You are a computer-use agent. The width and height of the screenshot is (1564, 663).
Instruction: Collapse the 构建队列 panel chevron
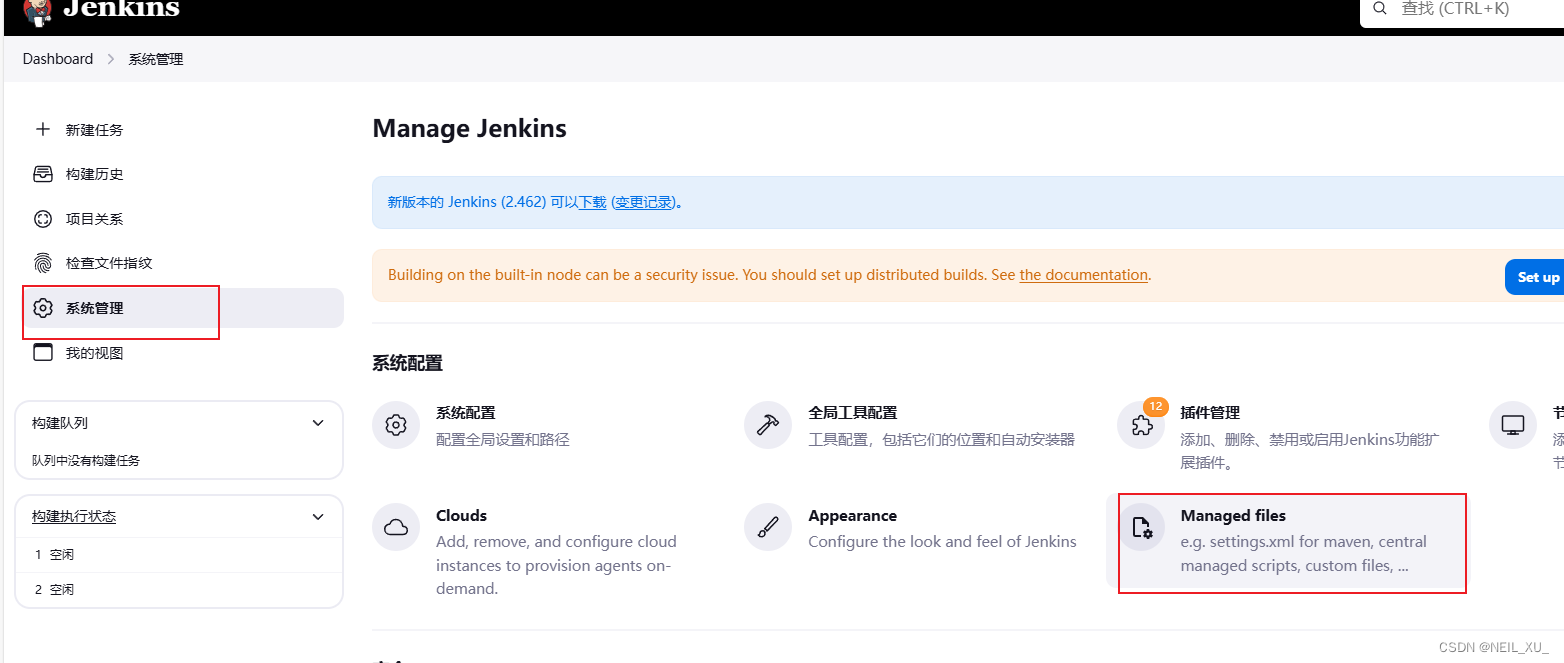click(x=318, y=423)
